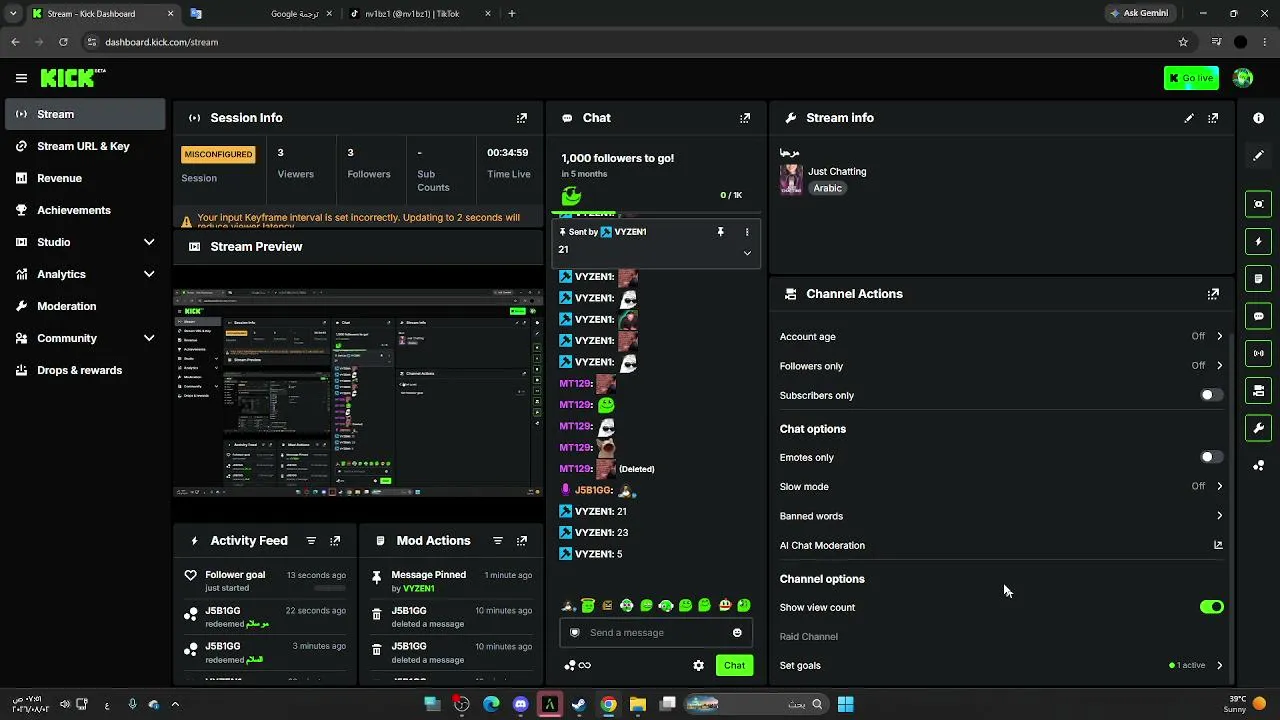Open pinned message more options
The image size is (1280, 720).
pos(747,232)
